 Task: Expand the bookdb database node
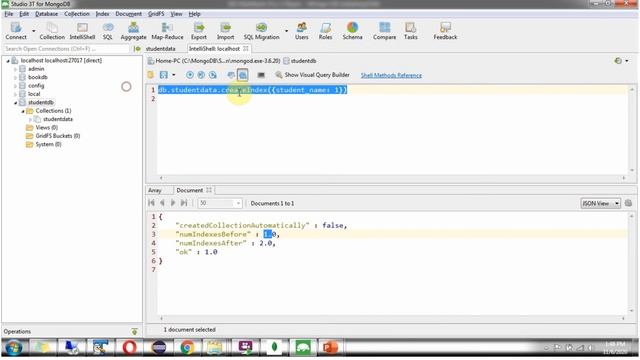tap(16, 77)
